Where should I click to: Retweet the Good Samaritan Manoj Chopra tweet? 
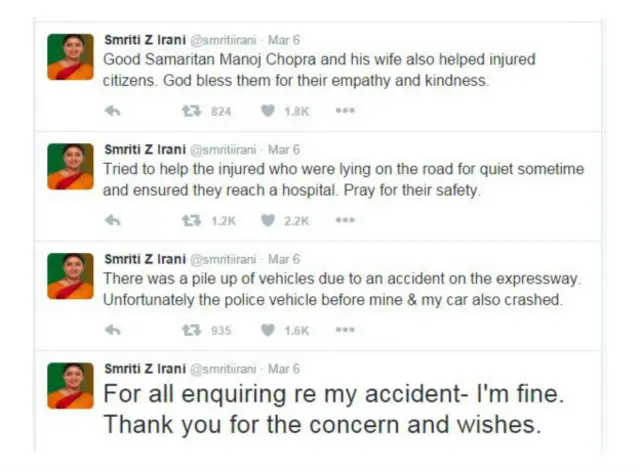click(188, 111)
